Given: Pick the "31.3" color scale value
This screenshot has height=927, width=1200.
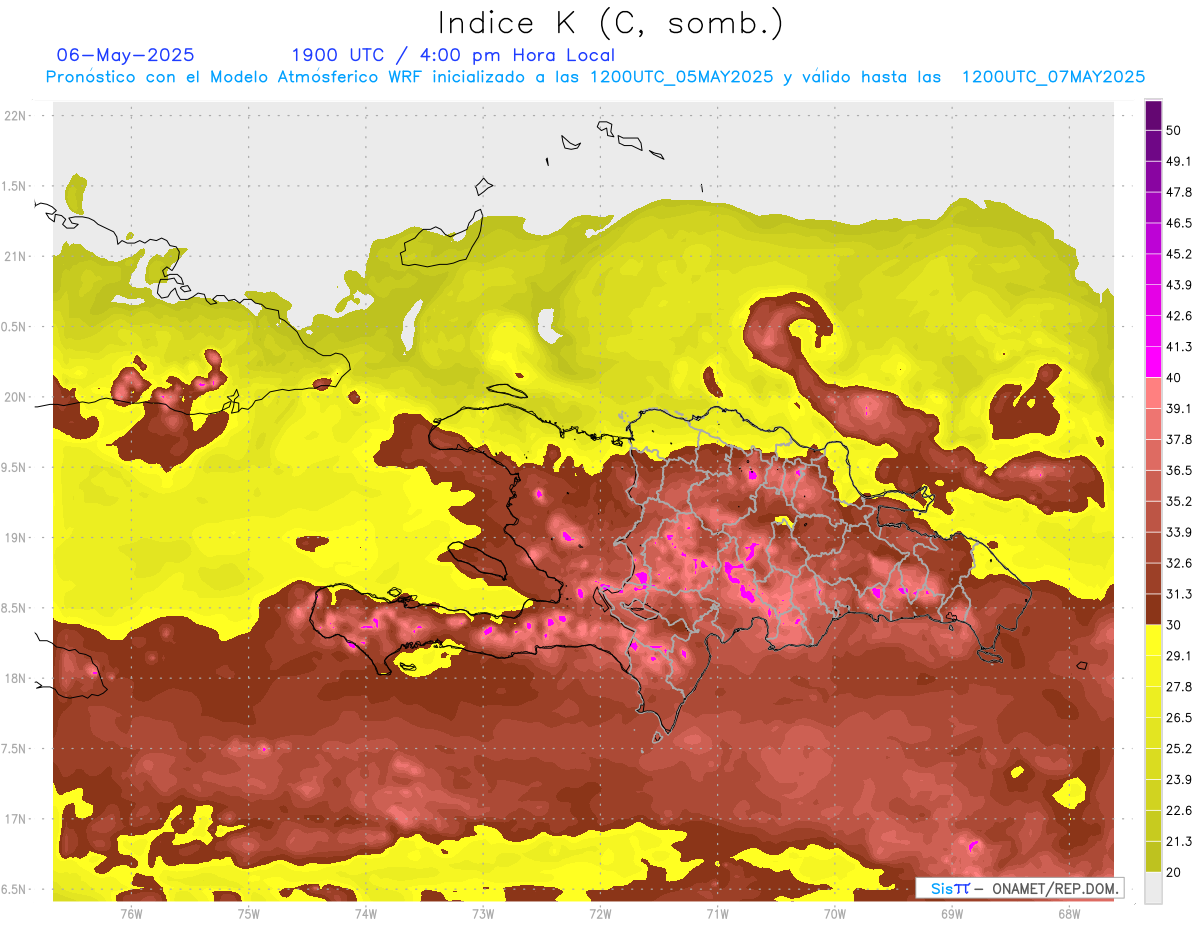Looking at the screenshot, I should pyautogui.click(x=1179, y=594).
